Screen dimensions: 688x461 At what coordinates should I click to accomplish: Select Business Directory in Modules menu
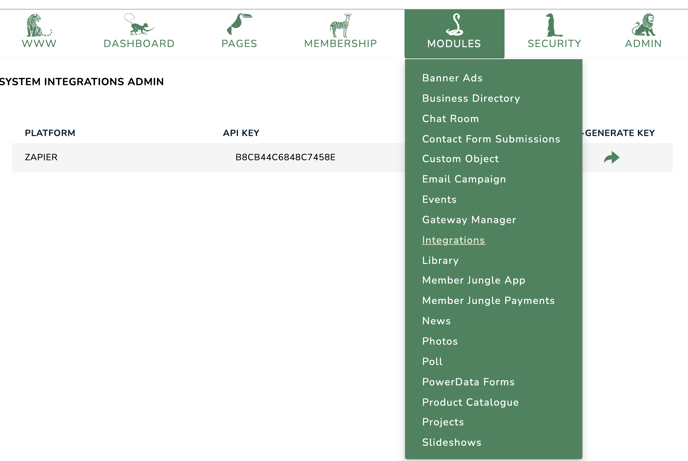tap(471, 98)
